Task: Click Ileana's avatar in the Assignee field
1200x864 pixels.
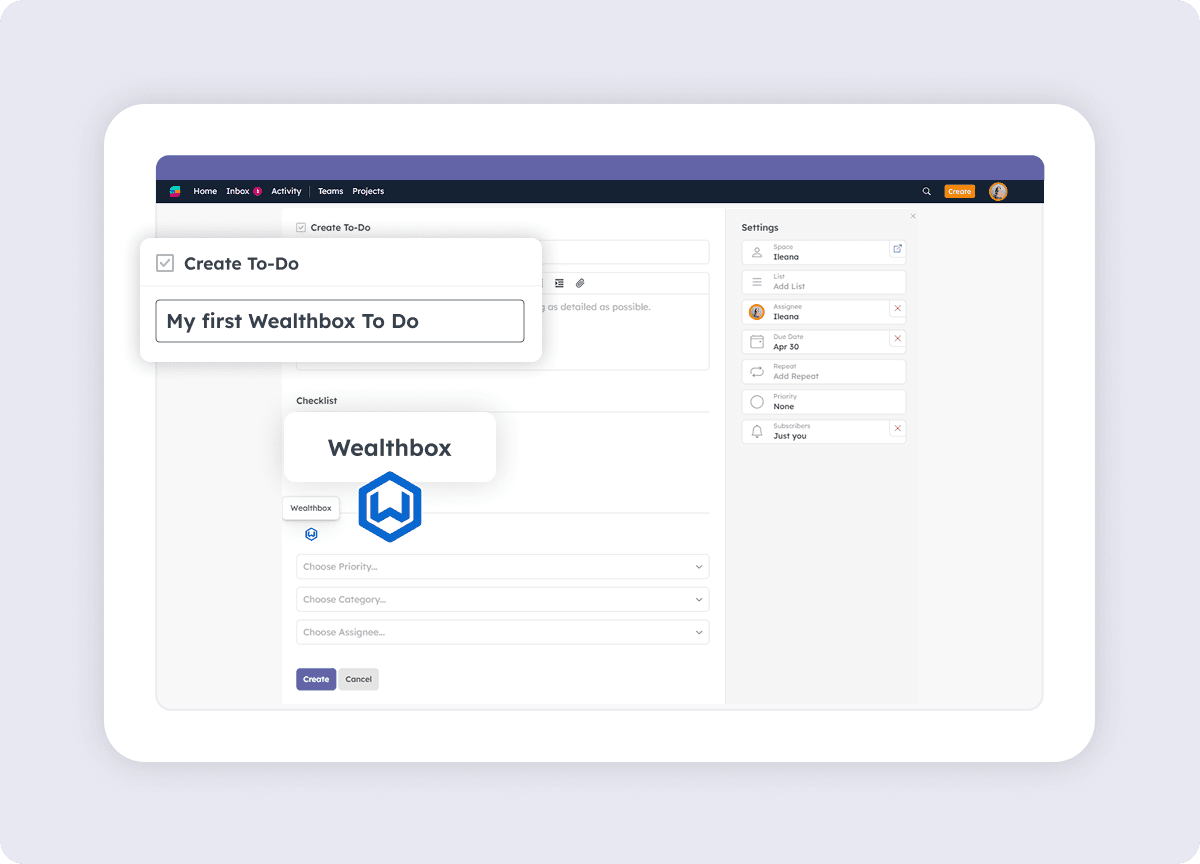Action: pos(757,312)
